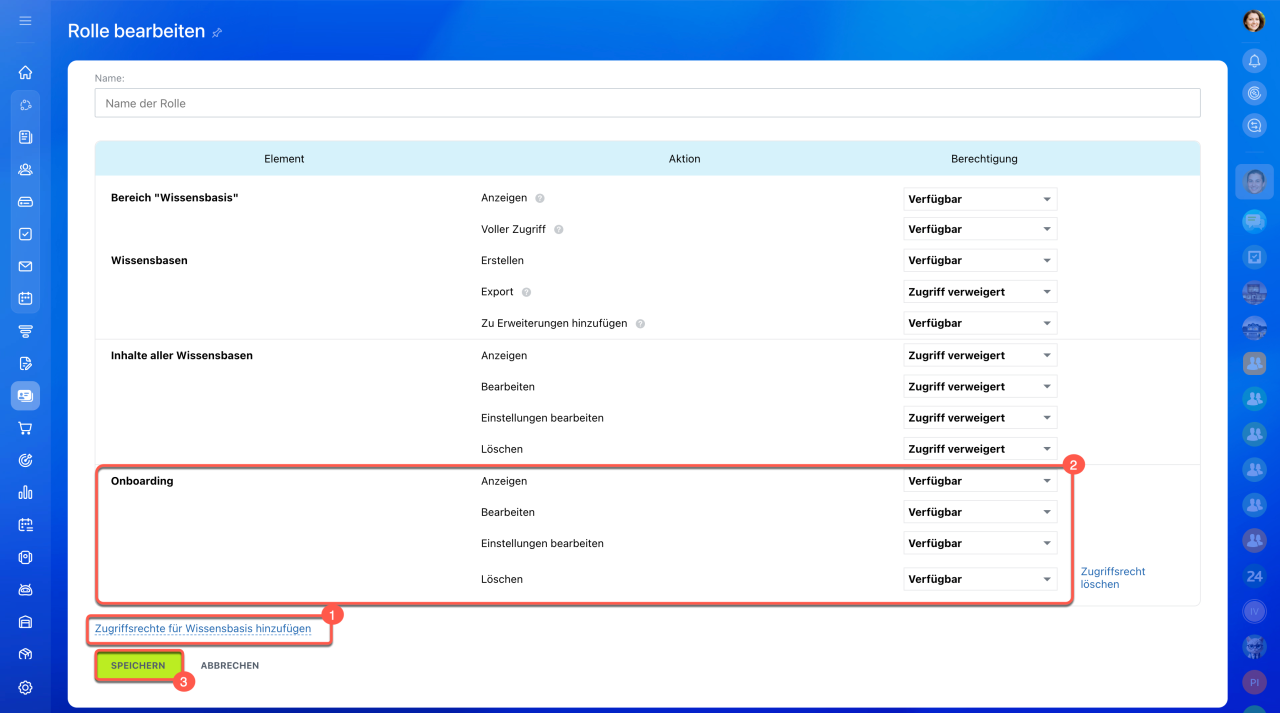Open Onboarding Anzeigen permission dropdown
The width and height of the screenshot is (1280, 713).
979,481
